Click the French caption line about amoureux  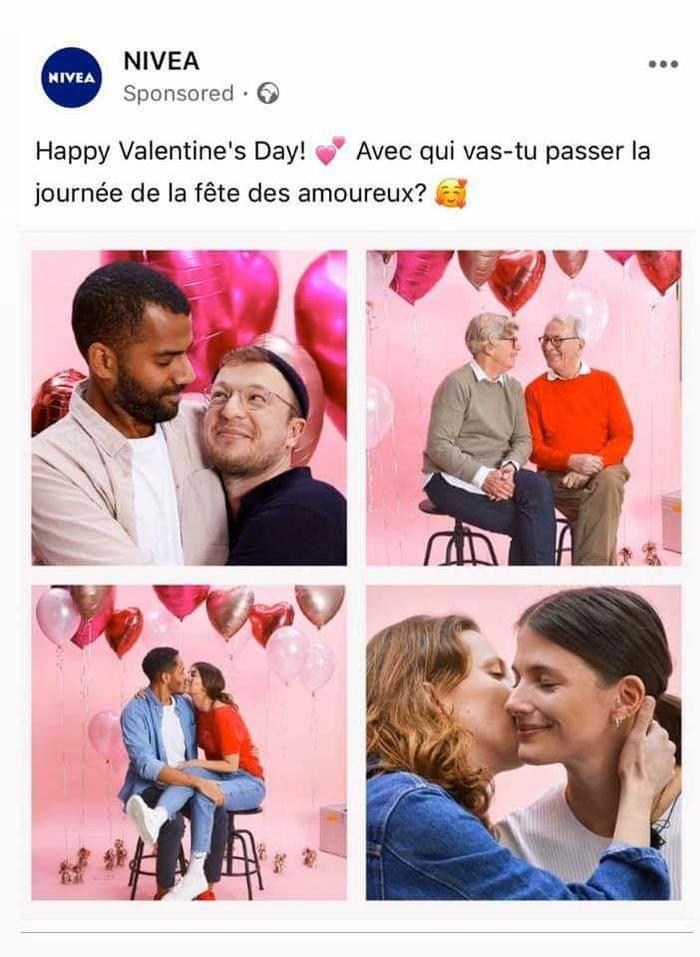coord(229,194)
